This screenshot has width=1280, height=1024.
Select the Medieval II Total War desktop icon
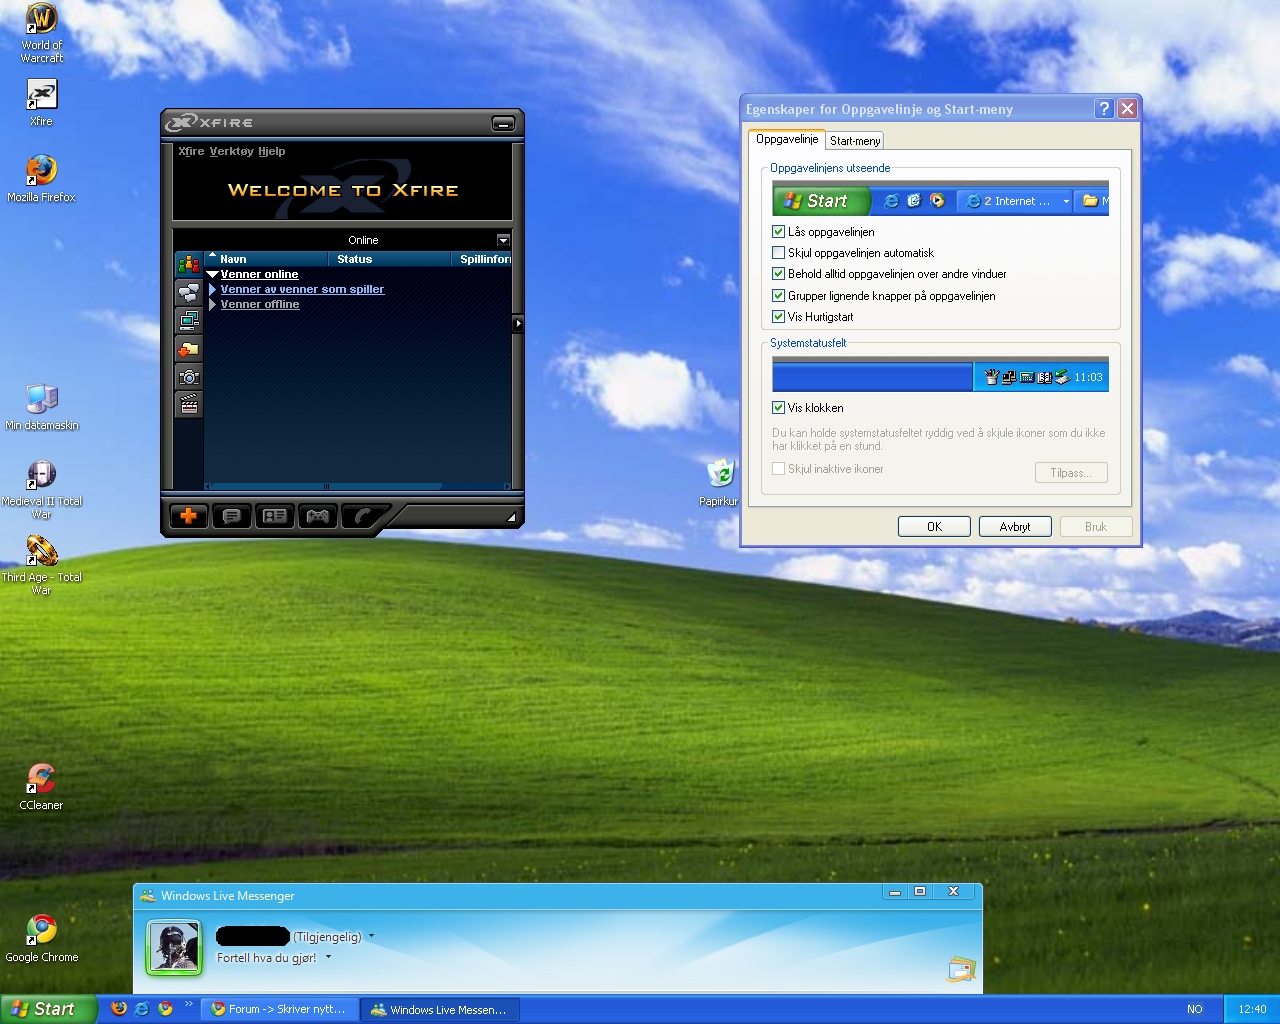tap(41, 490)
